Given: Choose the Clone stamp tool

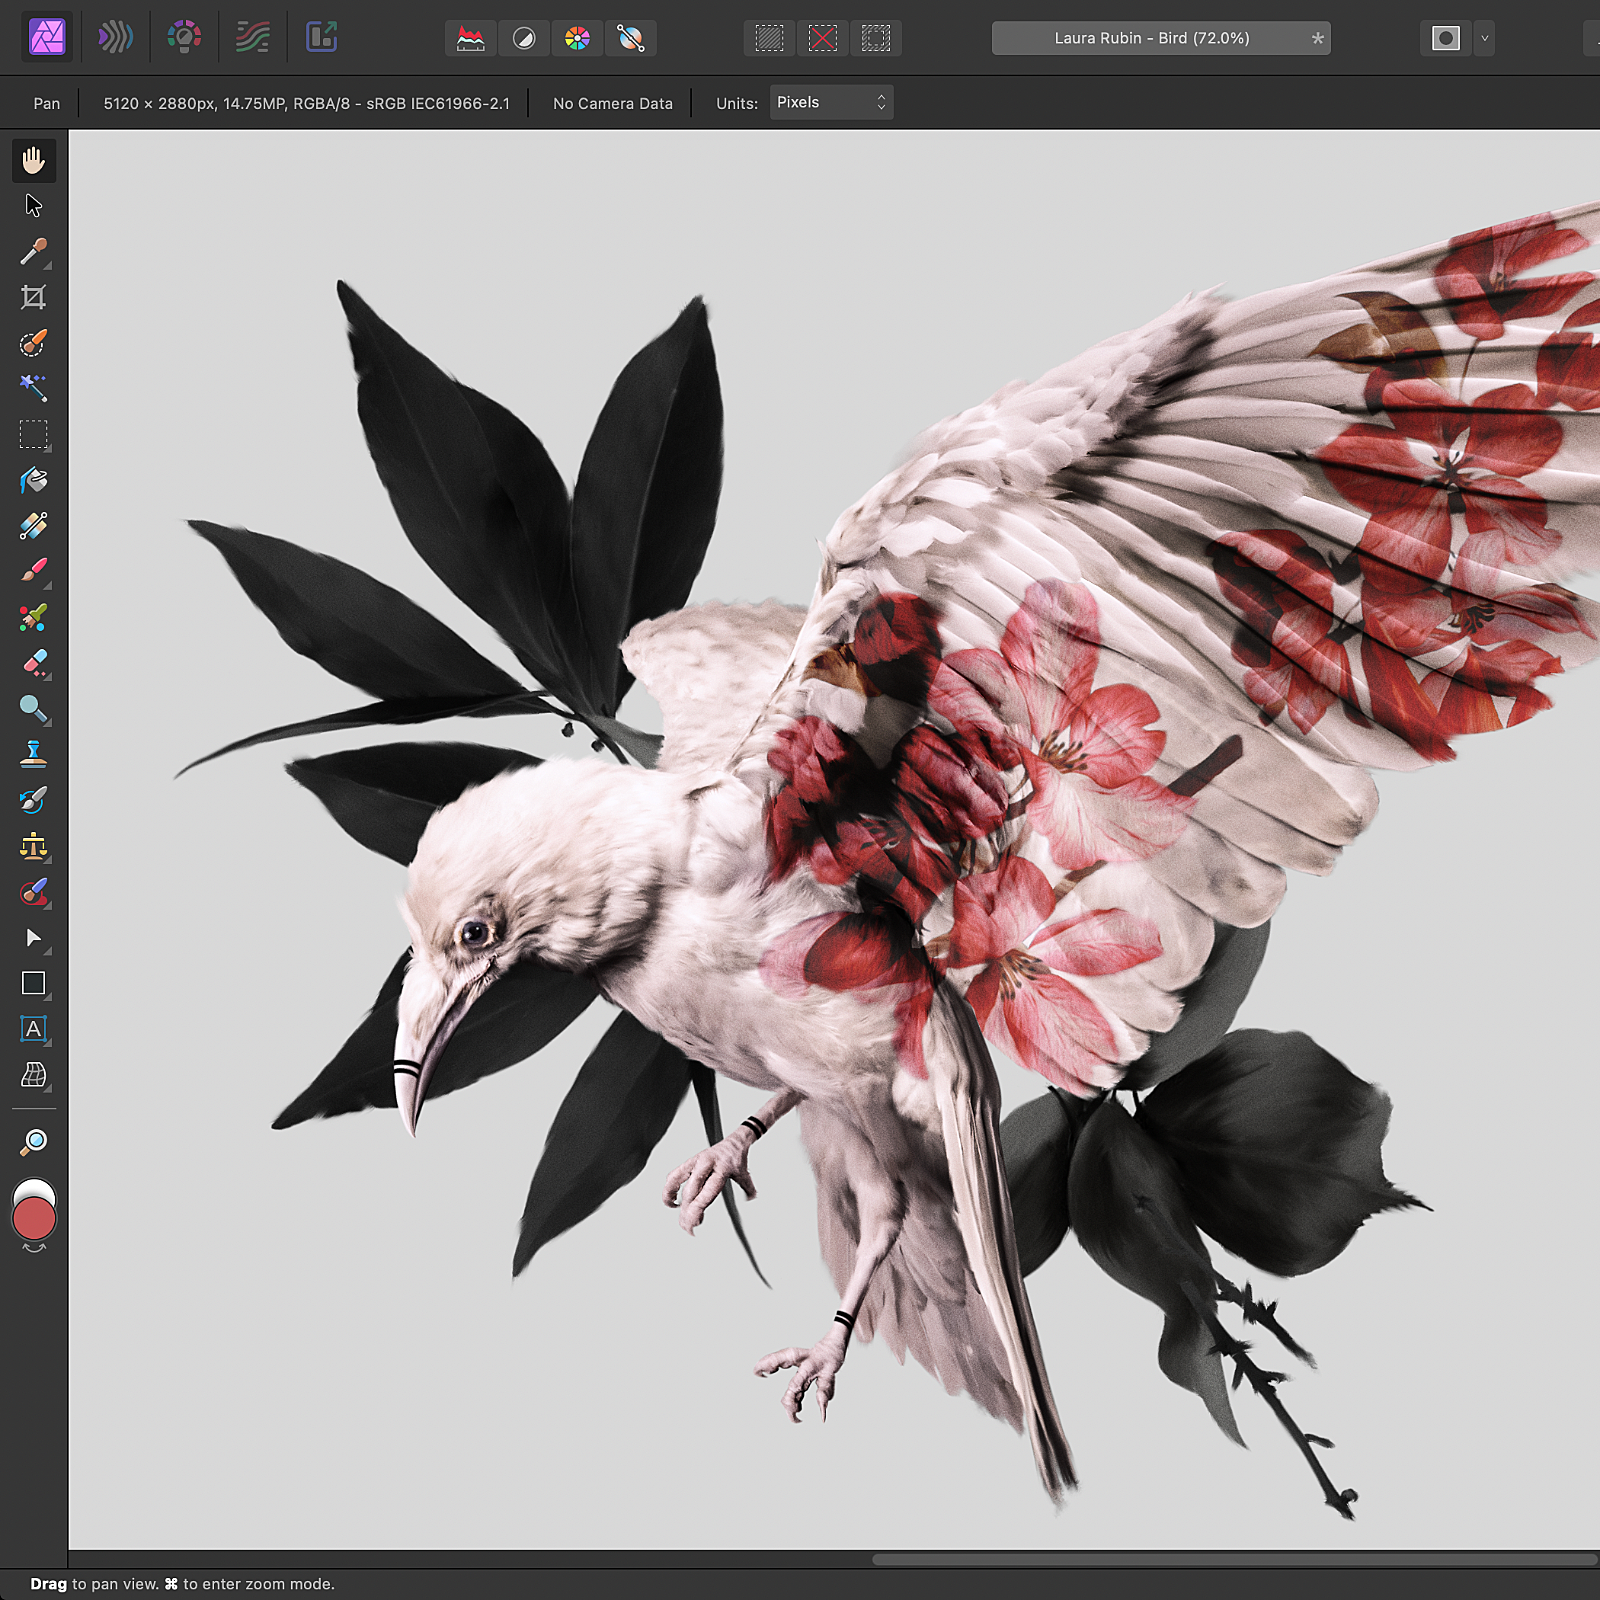Looking at the screenshot, I should pos(33,754).
